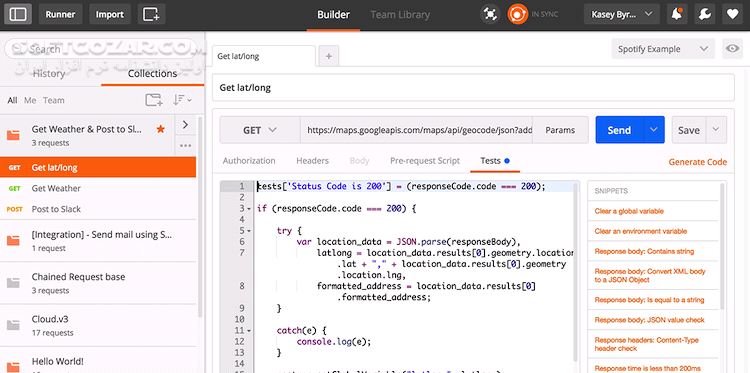The width and height of the screenshot is (750, 373).
Task: Open the GET method dropdown
Action: tap(260, 130)
